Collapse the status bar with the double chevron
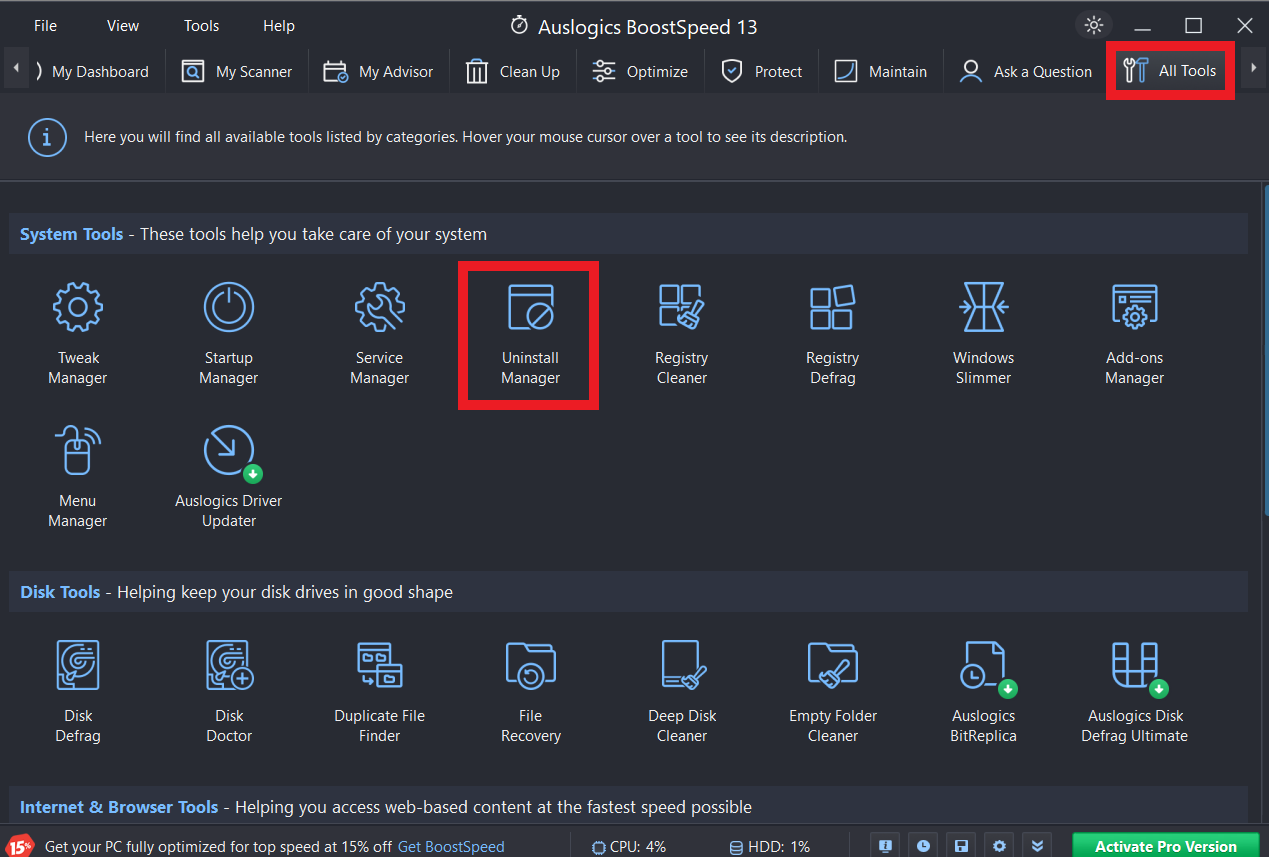The height and width of the screenshot is (857, 1269). (1037, 845)
